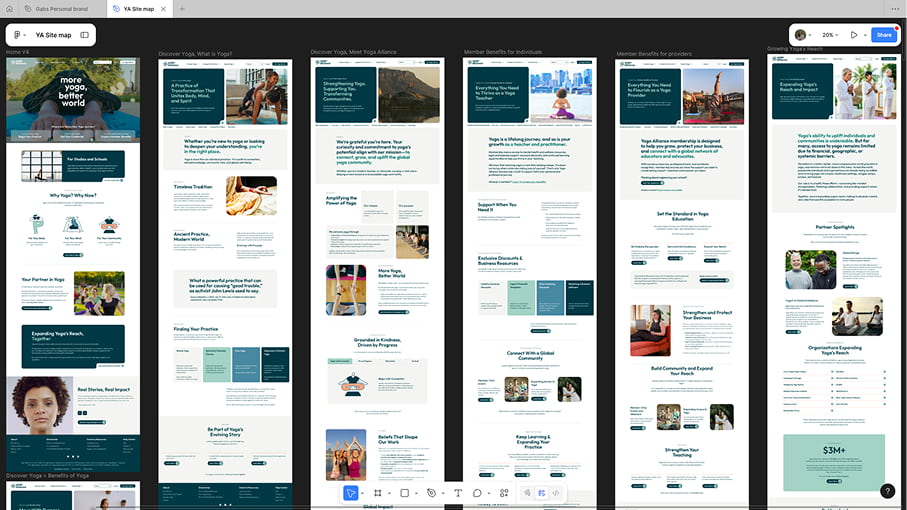Screen dimensions: 907x510
Task: Click the Home icon in tab bar
Action: click(x=10, y=8)
